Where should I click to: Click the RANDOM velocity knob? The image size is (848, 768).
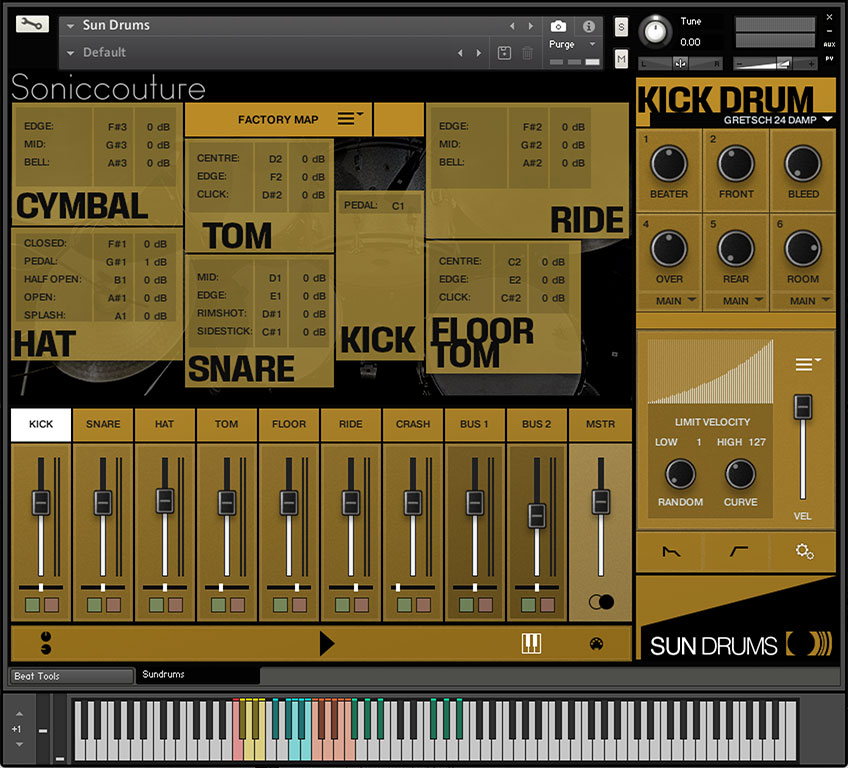point(680,474)
